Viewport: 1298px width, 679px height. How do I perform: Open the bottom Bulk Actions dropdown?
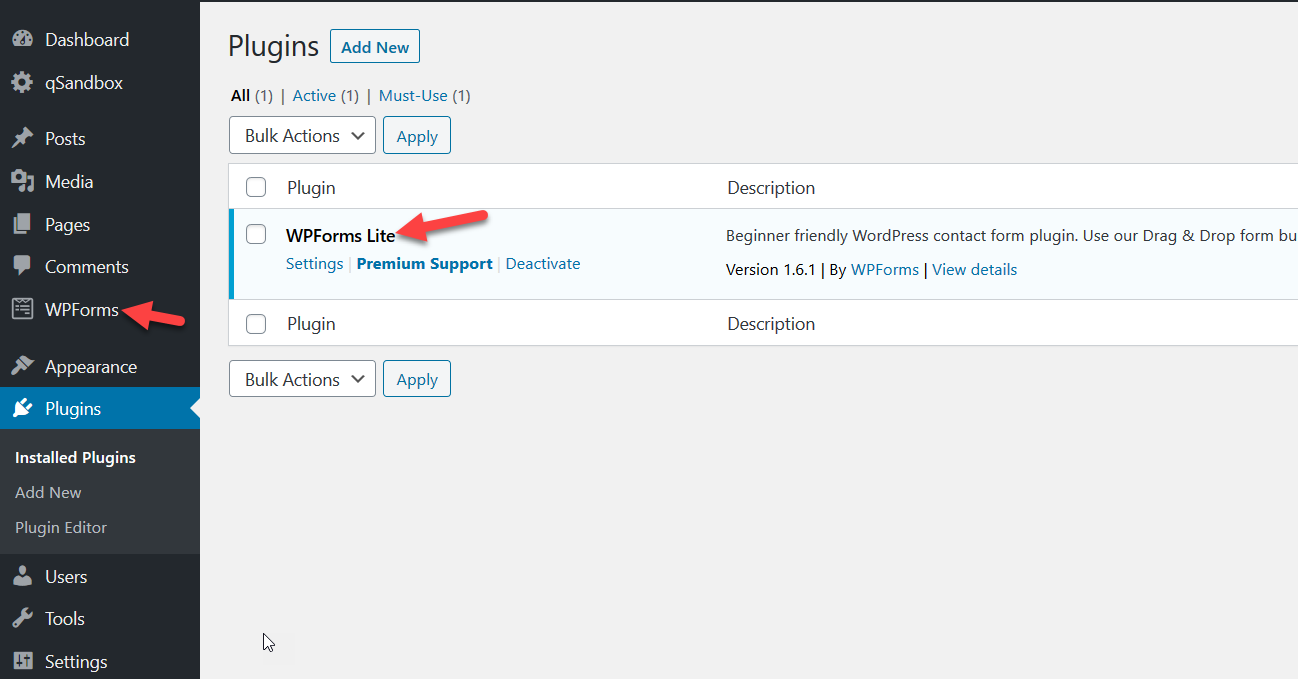click(x=302, y=380)
